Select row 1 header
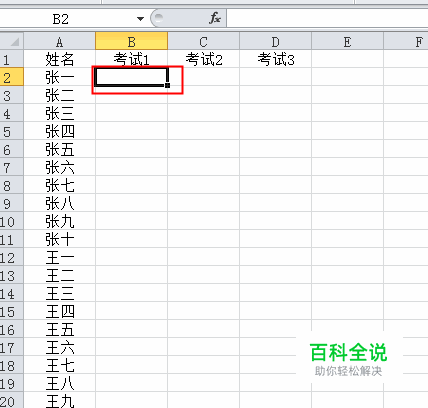The image size is (428, 408). point(12,59)
